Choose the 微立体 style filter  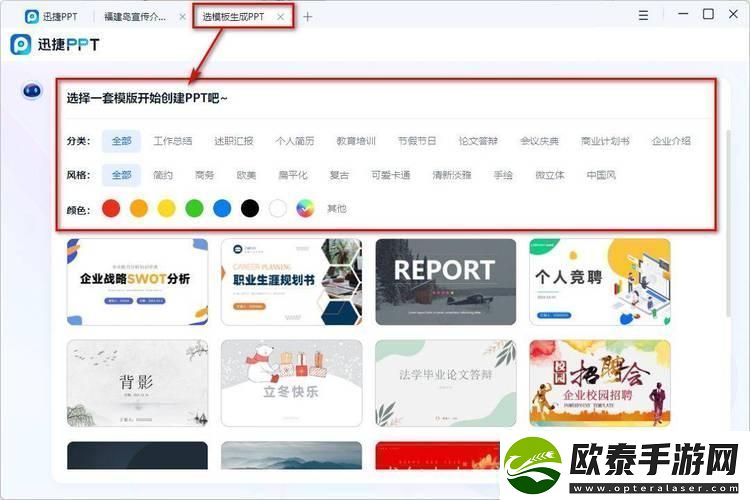pos(550,175)
